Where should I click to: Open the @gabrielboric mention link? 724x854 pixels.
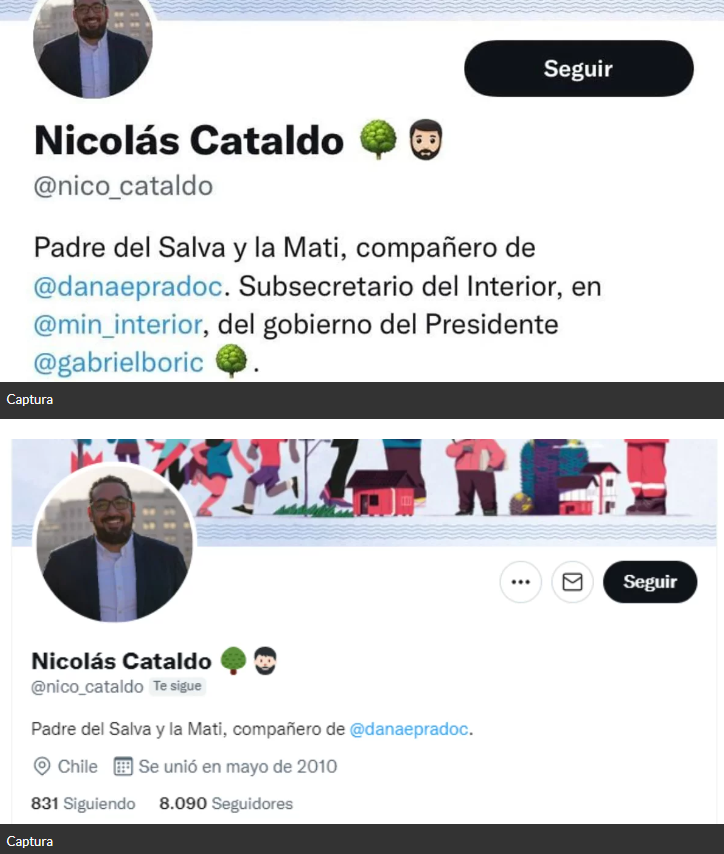[118, 363]
